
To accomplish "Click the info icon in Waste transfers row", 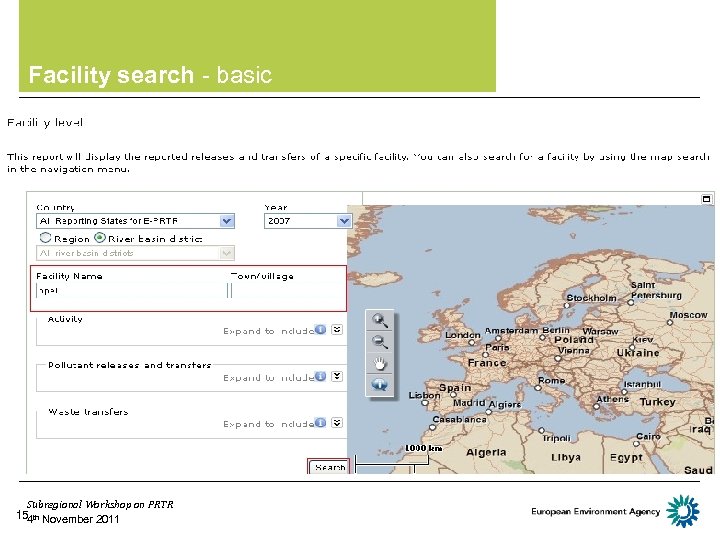I will 321,422.
